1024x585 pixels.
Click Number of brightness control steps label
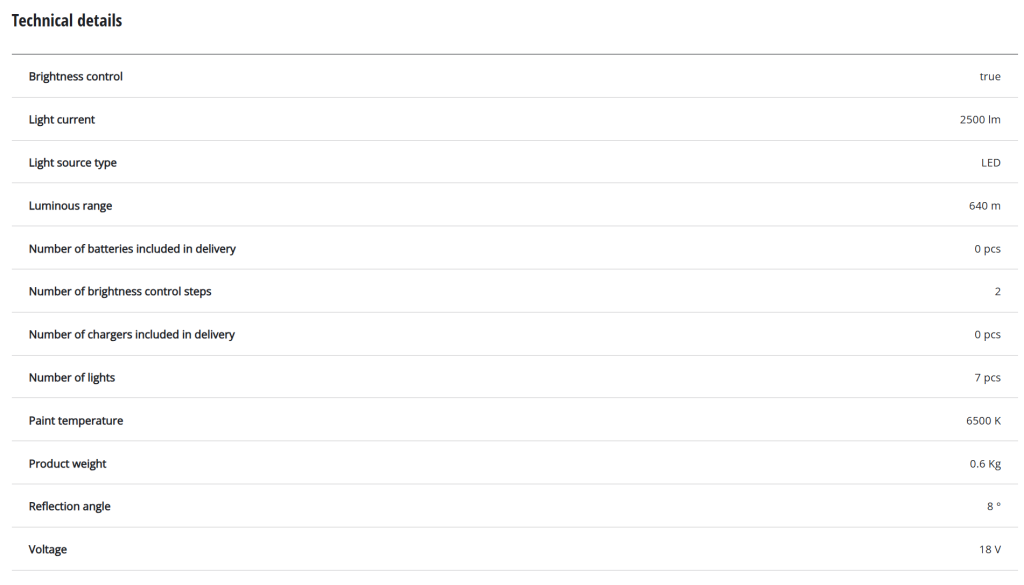click(120, 292)
